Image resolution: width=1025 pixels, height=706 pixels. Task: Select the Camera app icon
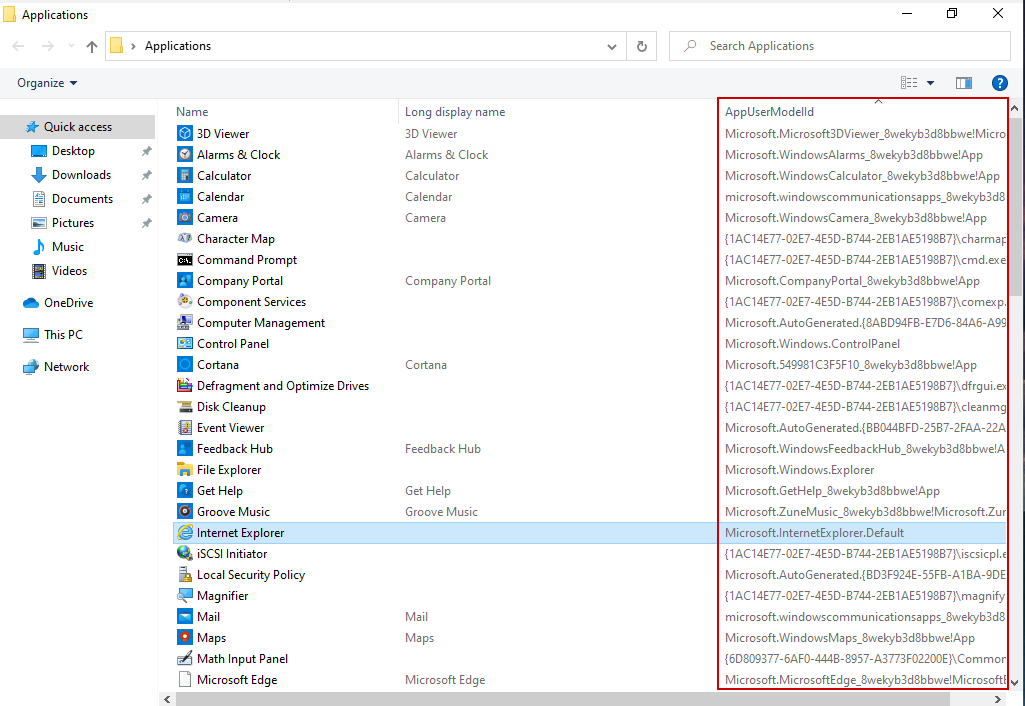(185, 218)
